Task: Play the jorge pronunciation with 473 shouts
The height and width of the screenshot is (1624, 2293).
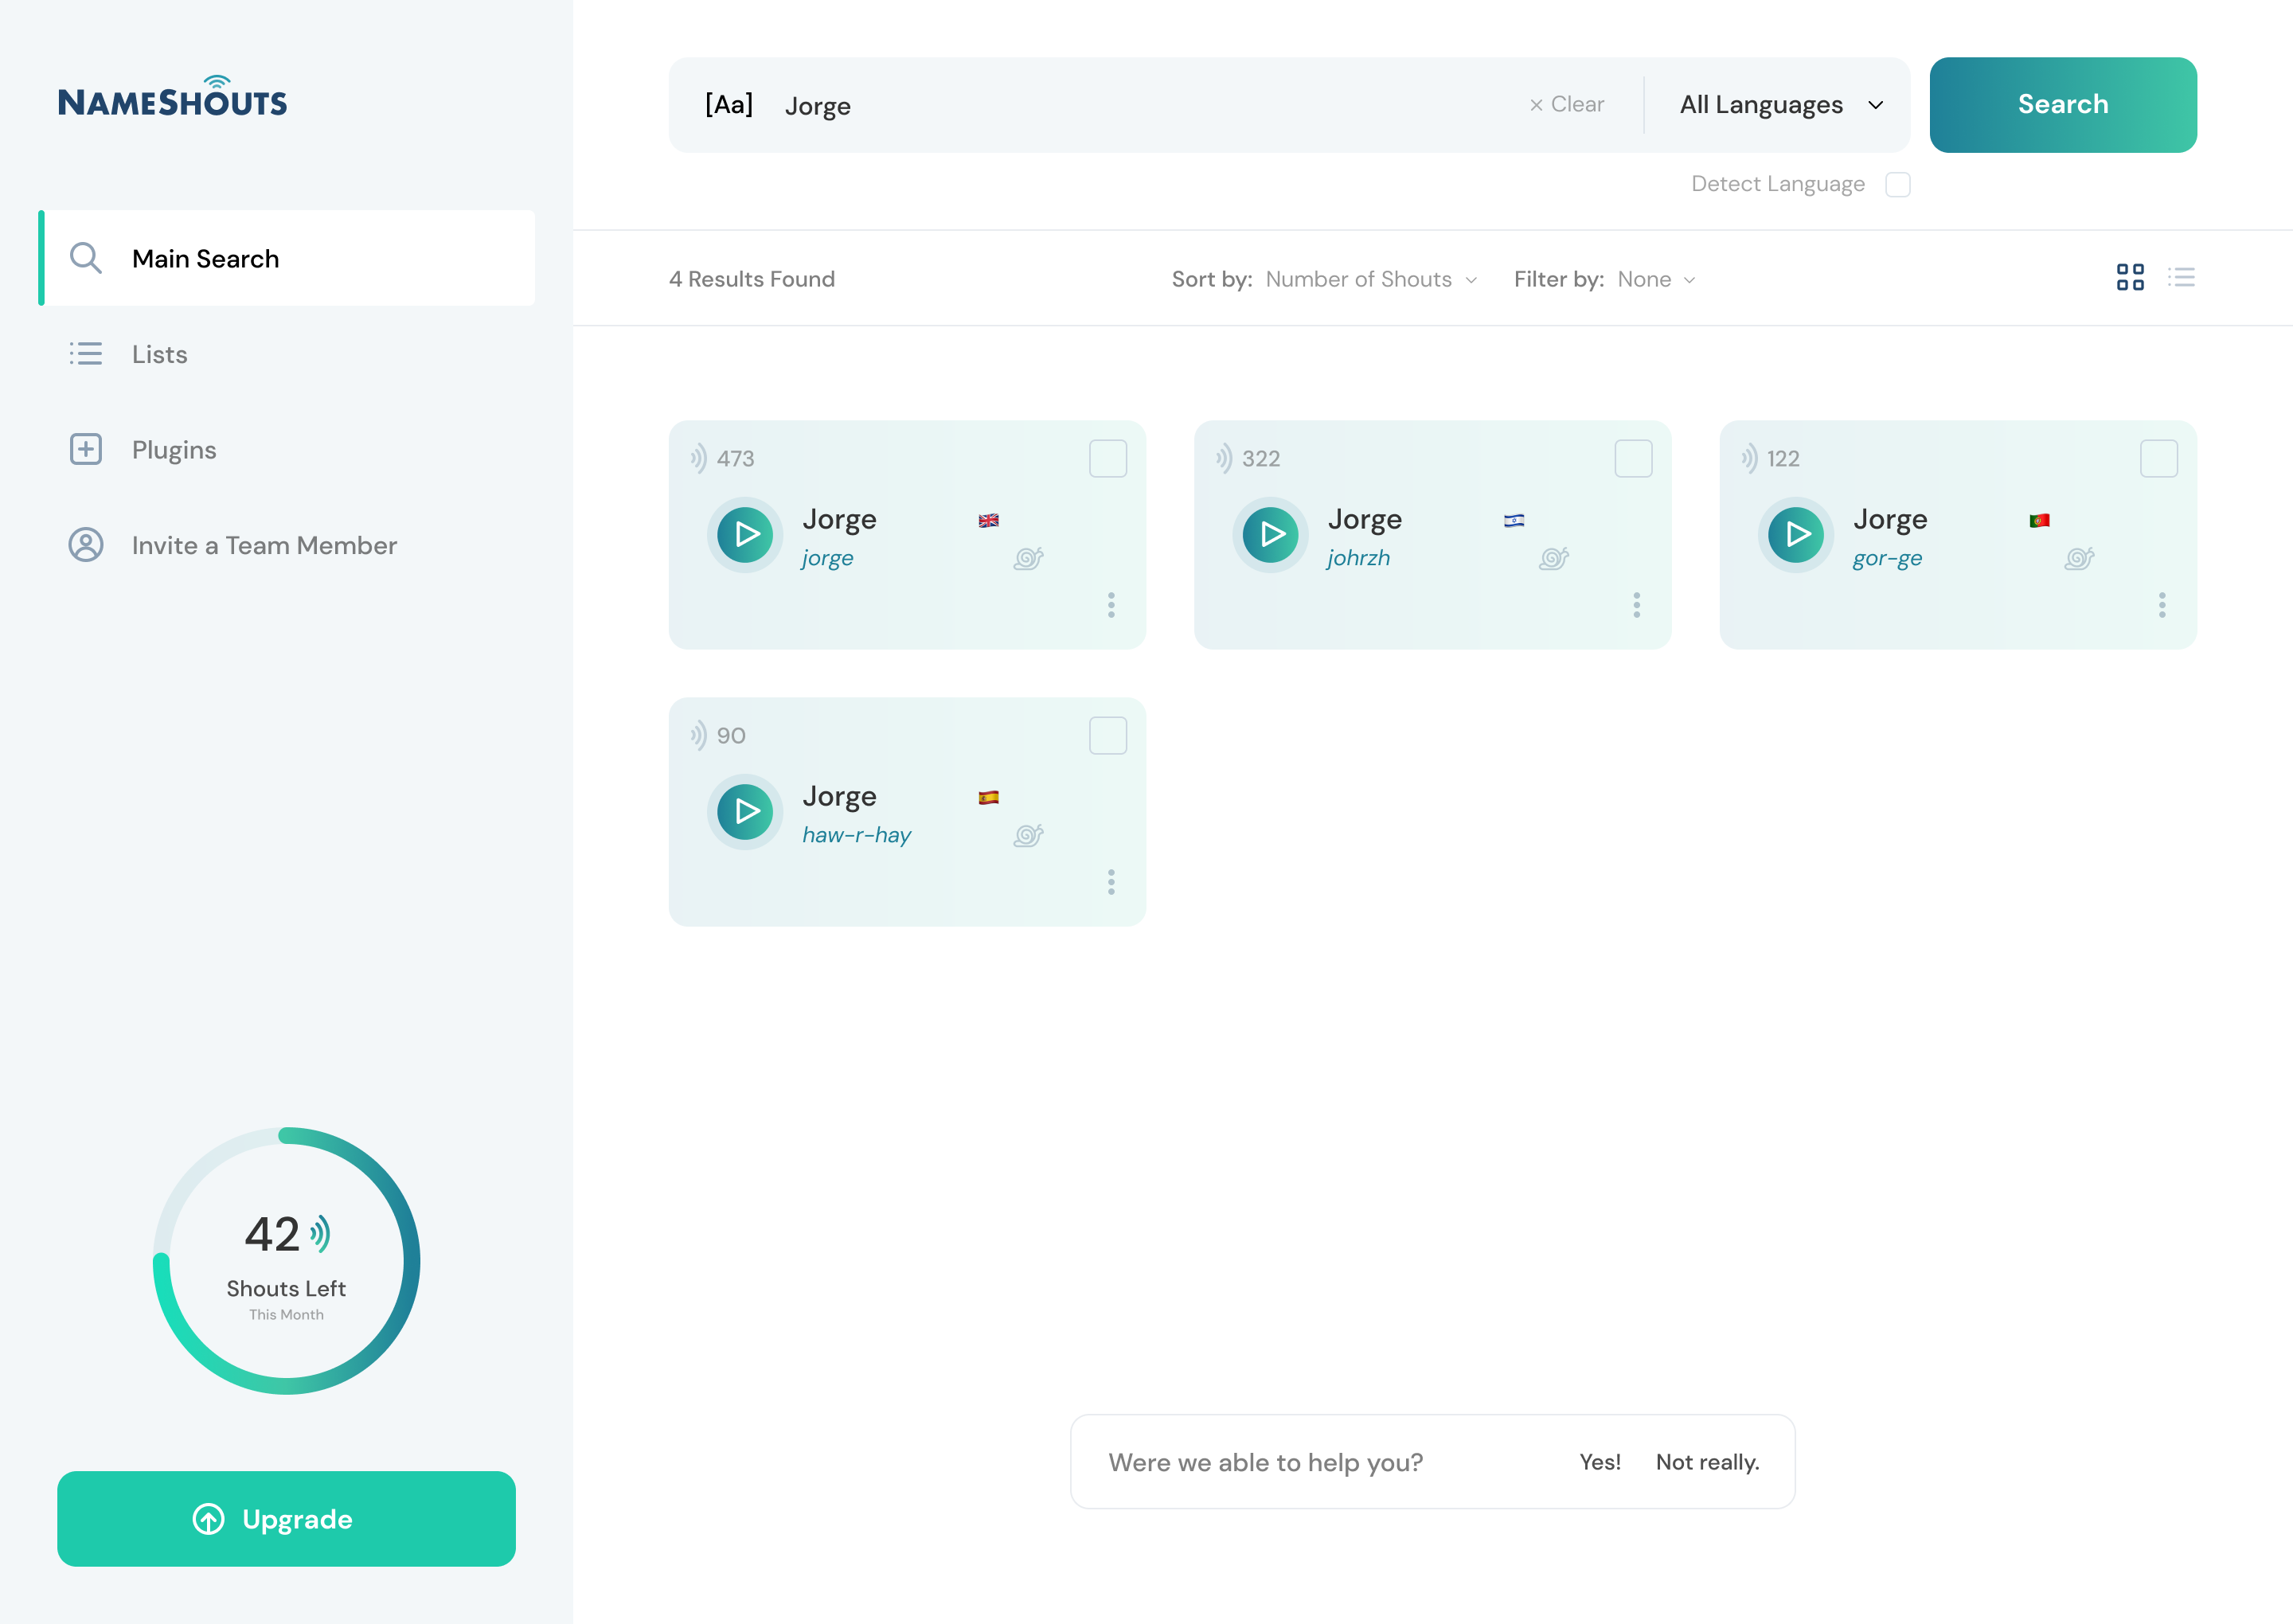Action: (745, 534)
